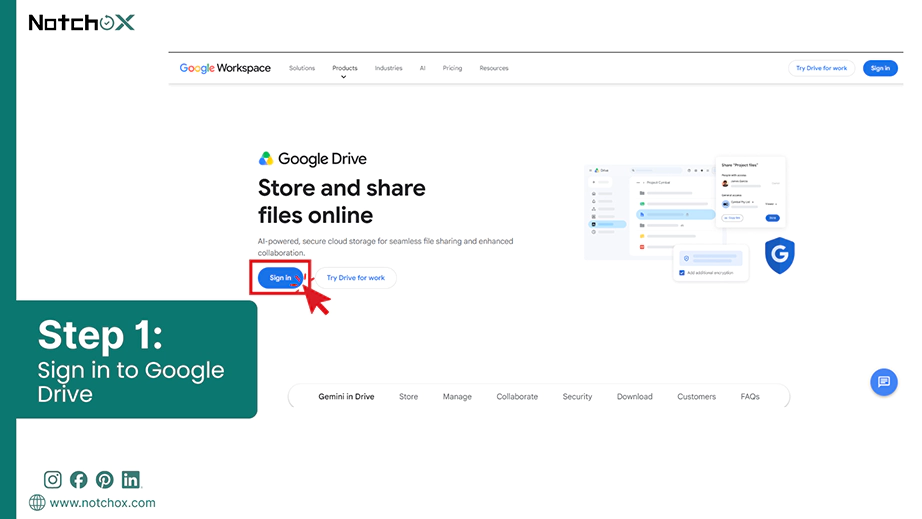Open the LinkedIn icon link

131,480
